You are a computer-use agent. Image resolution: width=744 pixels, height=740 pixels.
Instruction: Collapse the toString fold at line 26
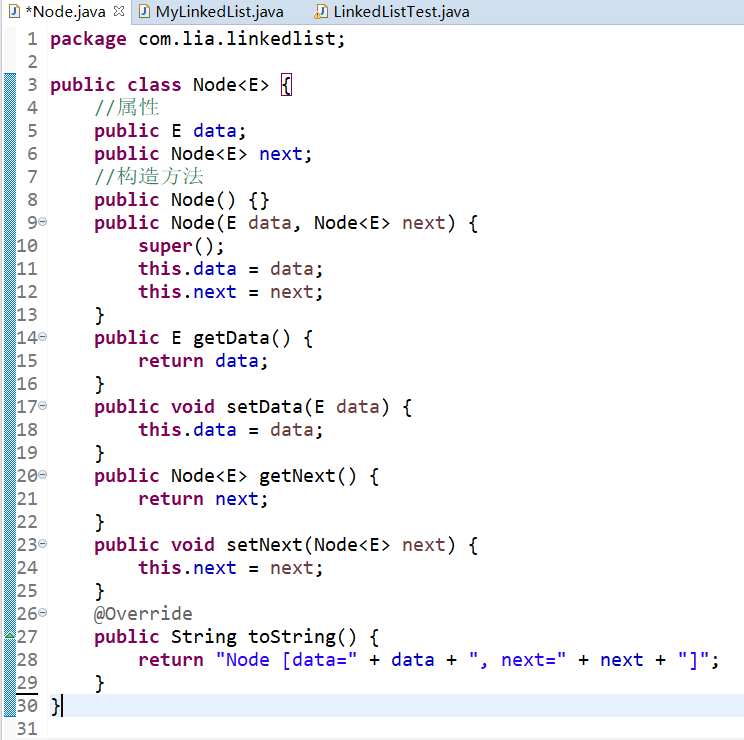[x=43, y=613]
